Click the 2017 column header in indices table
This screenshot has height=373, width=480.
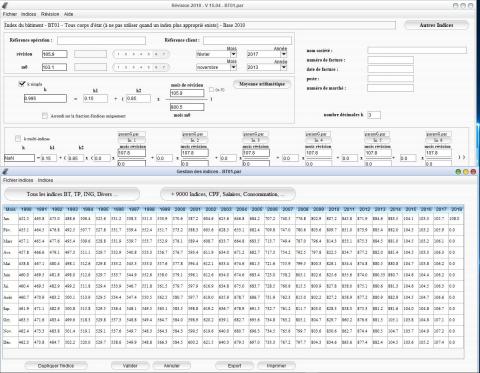pos(441,209)
